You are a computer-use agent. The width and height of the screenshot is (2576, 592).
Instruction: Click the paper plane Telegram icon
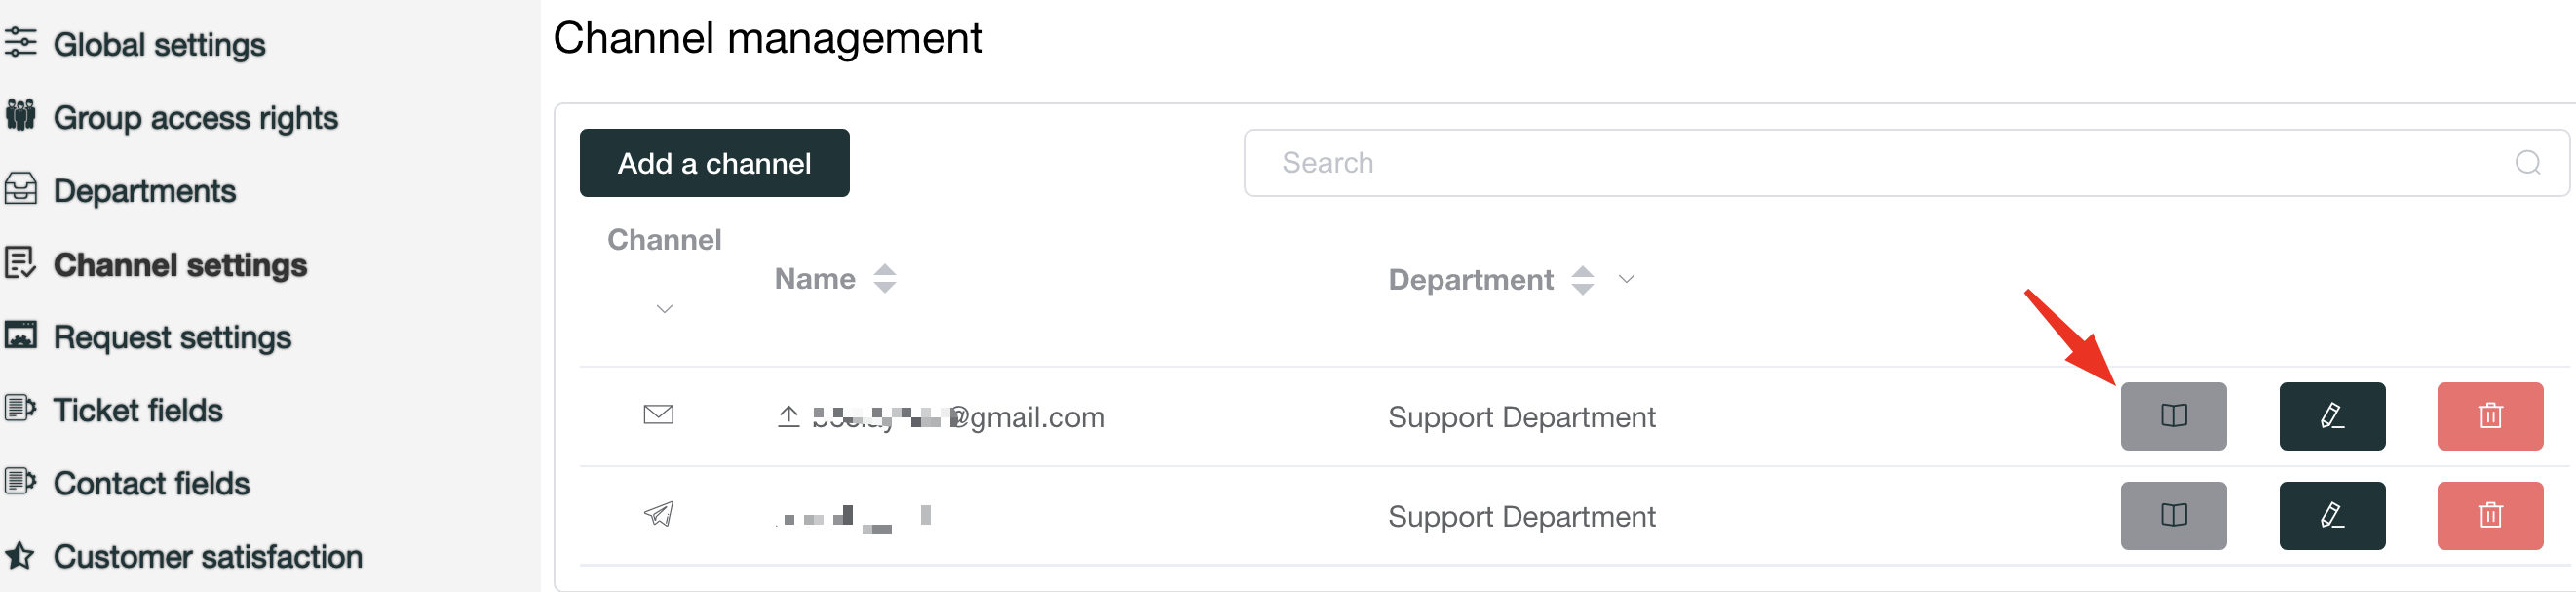[x=658, y=514]
